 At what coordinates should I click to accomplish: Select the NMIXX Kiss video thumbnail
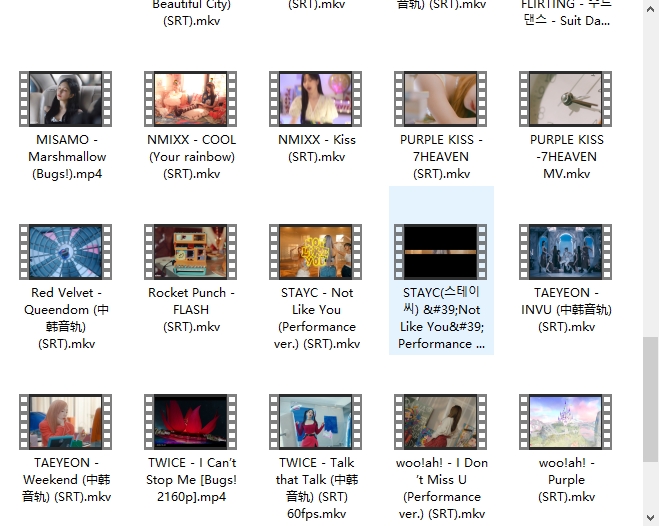click(x=316, y=99)
